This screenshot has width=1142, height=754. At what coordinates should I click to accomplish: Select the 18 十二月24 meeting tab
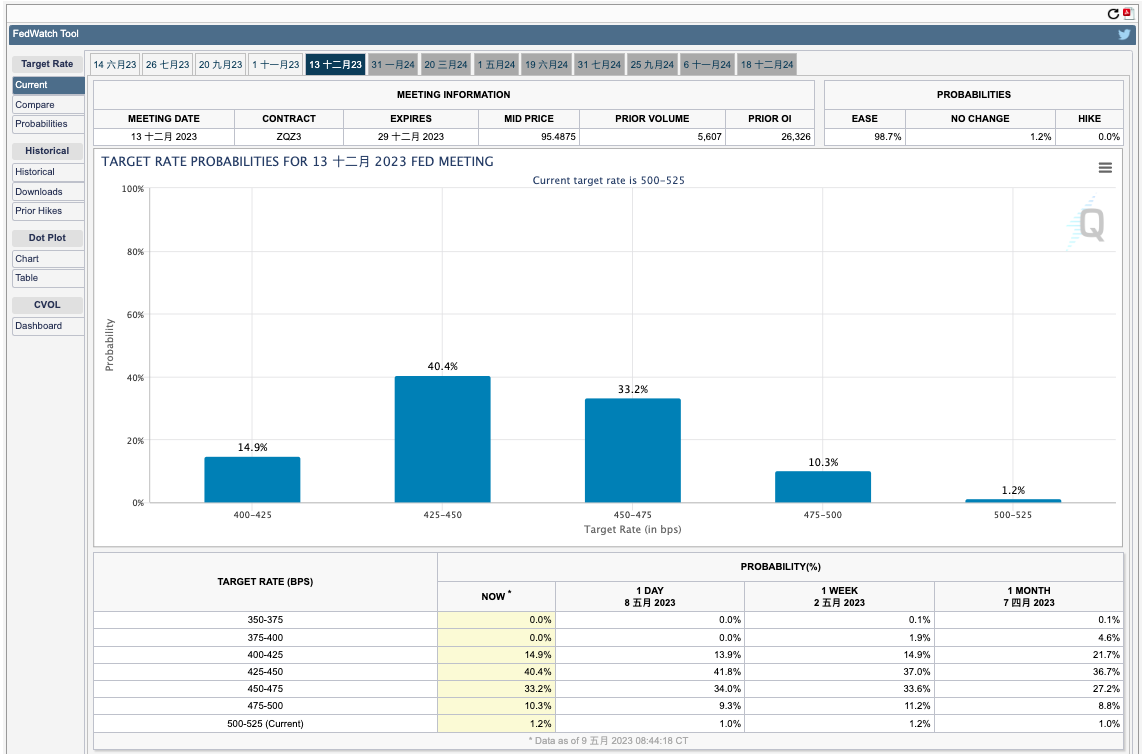pos(767,65)
